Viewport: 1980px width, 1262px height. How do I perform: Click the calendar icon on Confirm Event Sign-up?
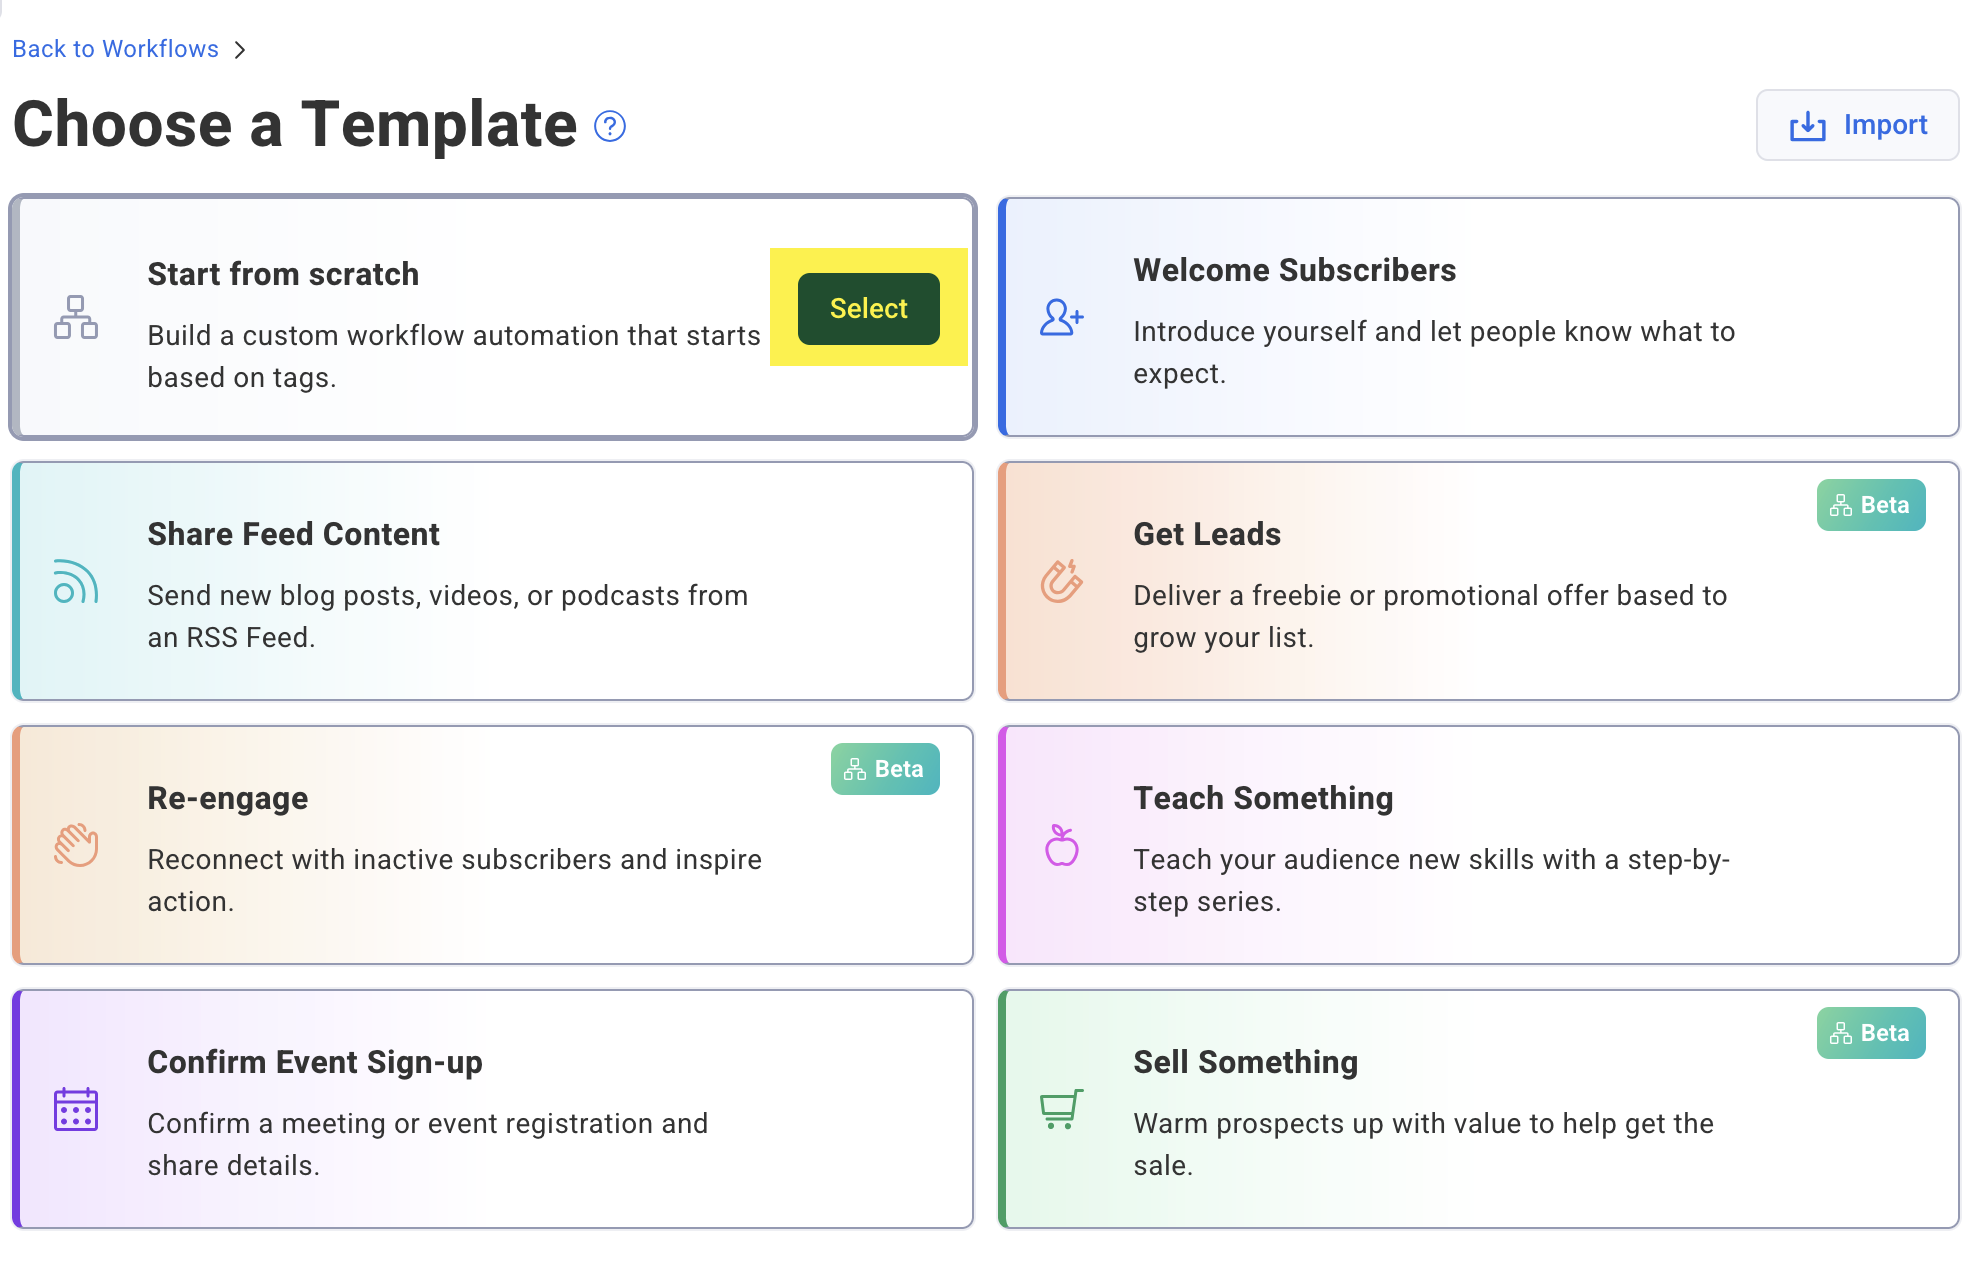point(76,1109)
